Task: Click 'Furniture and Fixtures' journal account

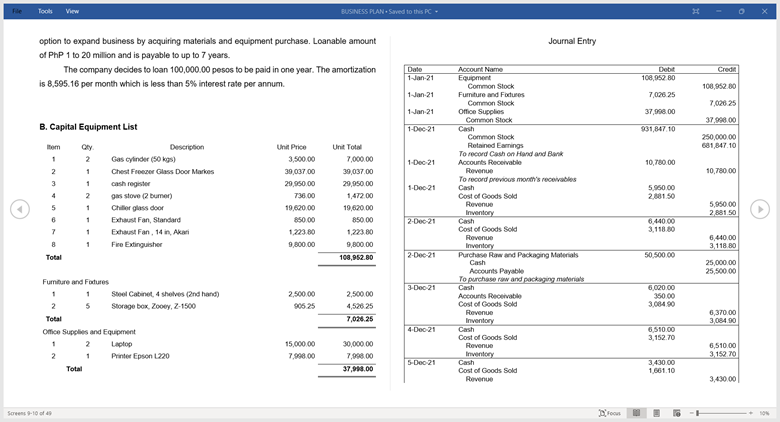Action: [491, 95]
